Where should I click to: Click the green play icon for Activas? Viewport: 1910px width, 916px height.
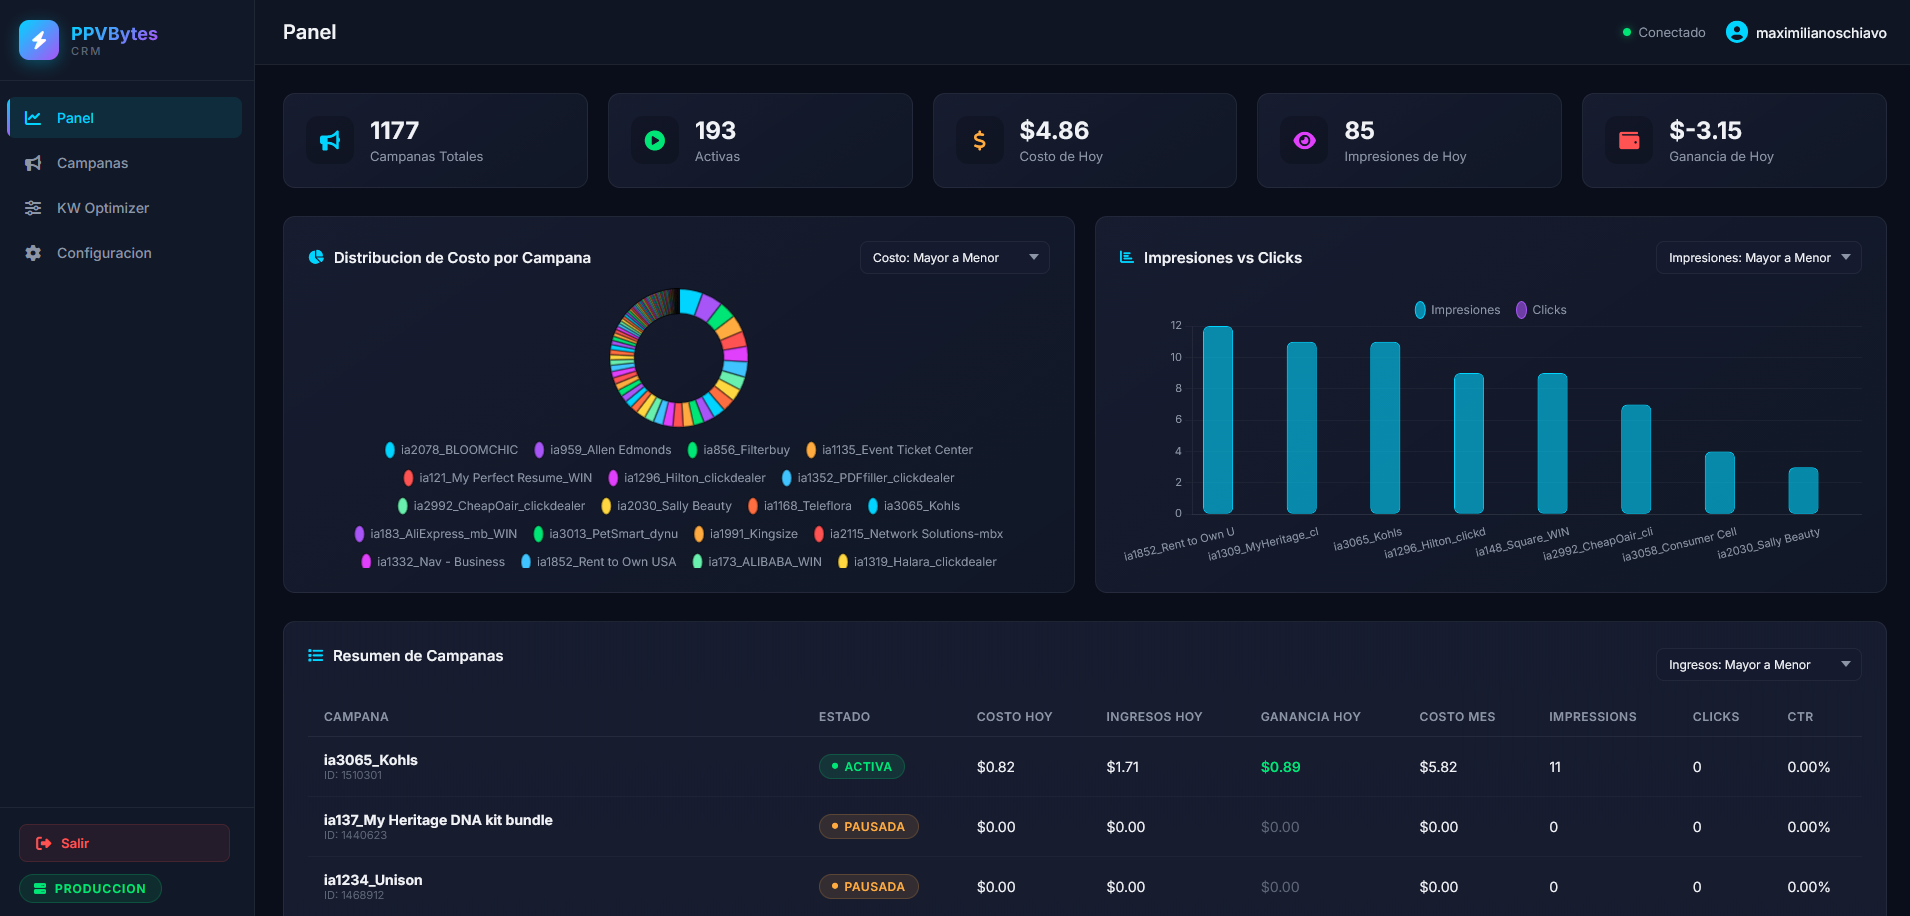655,141
